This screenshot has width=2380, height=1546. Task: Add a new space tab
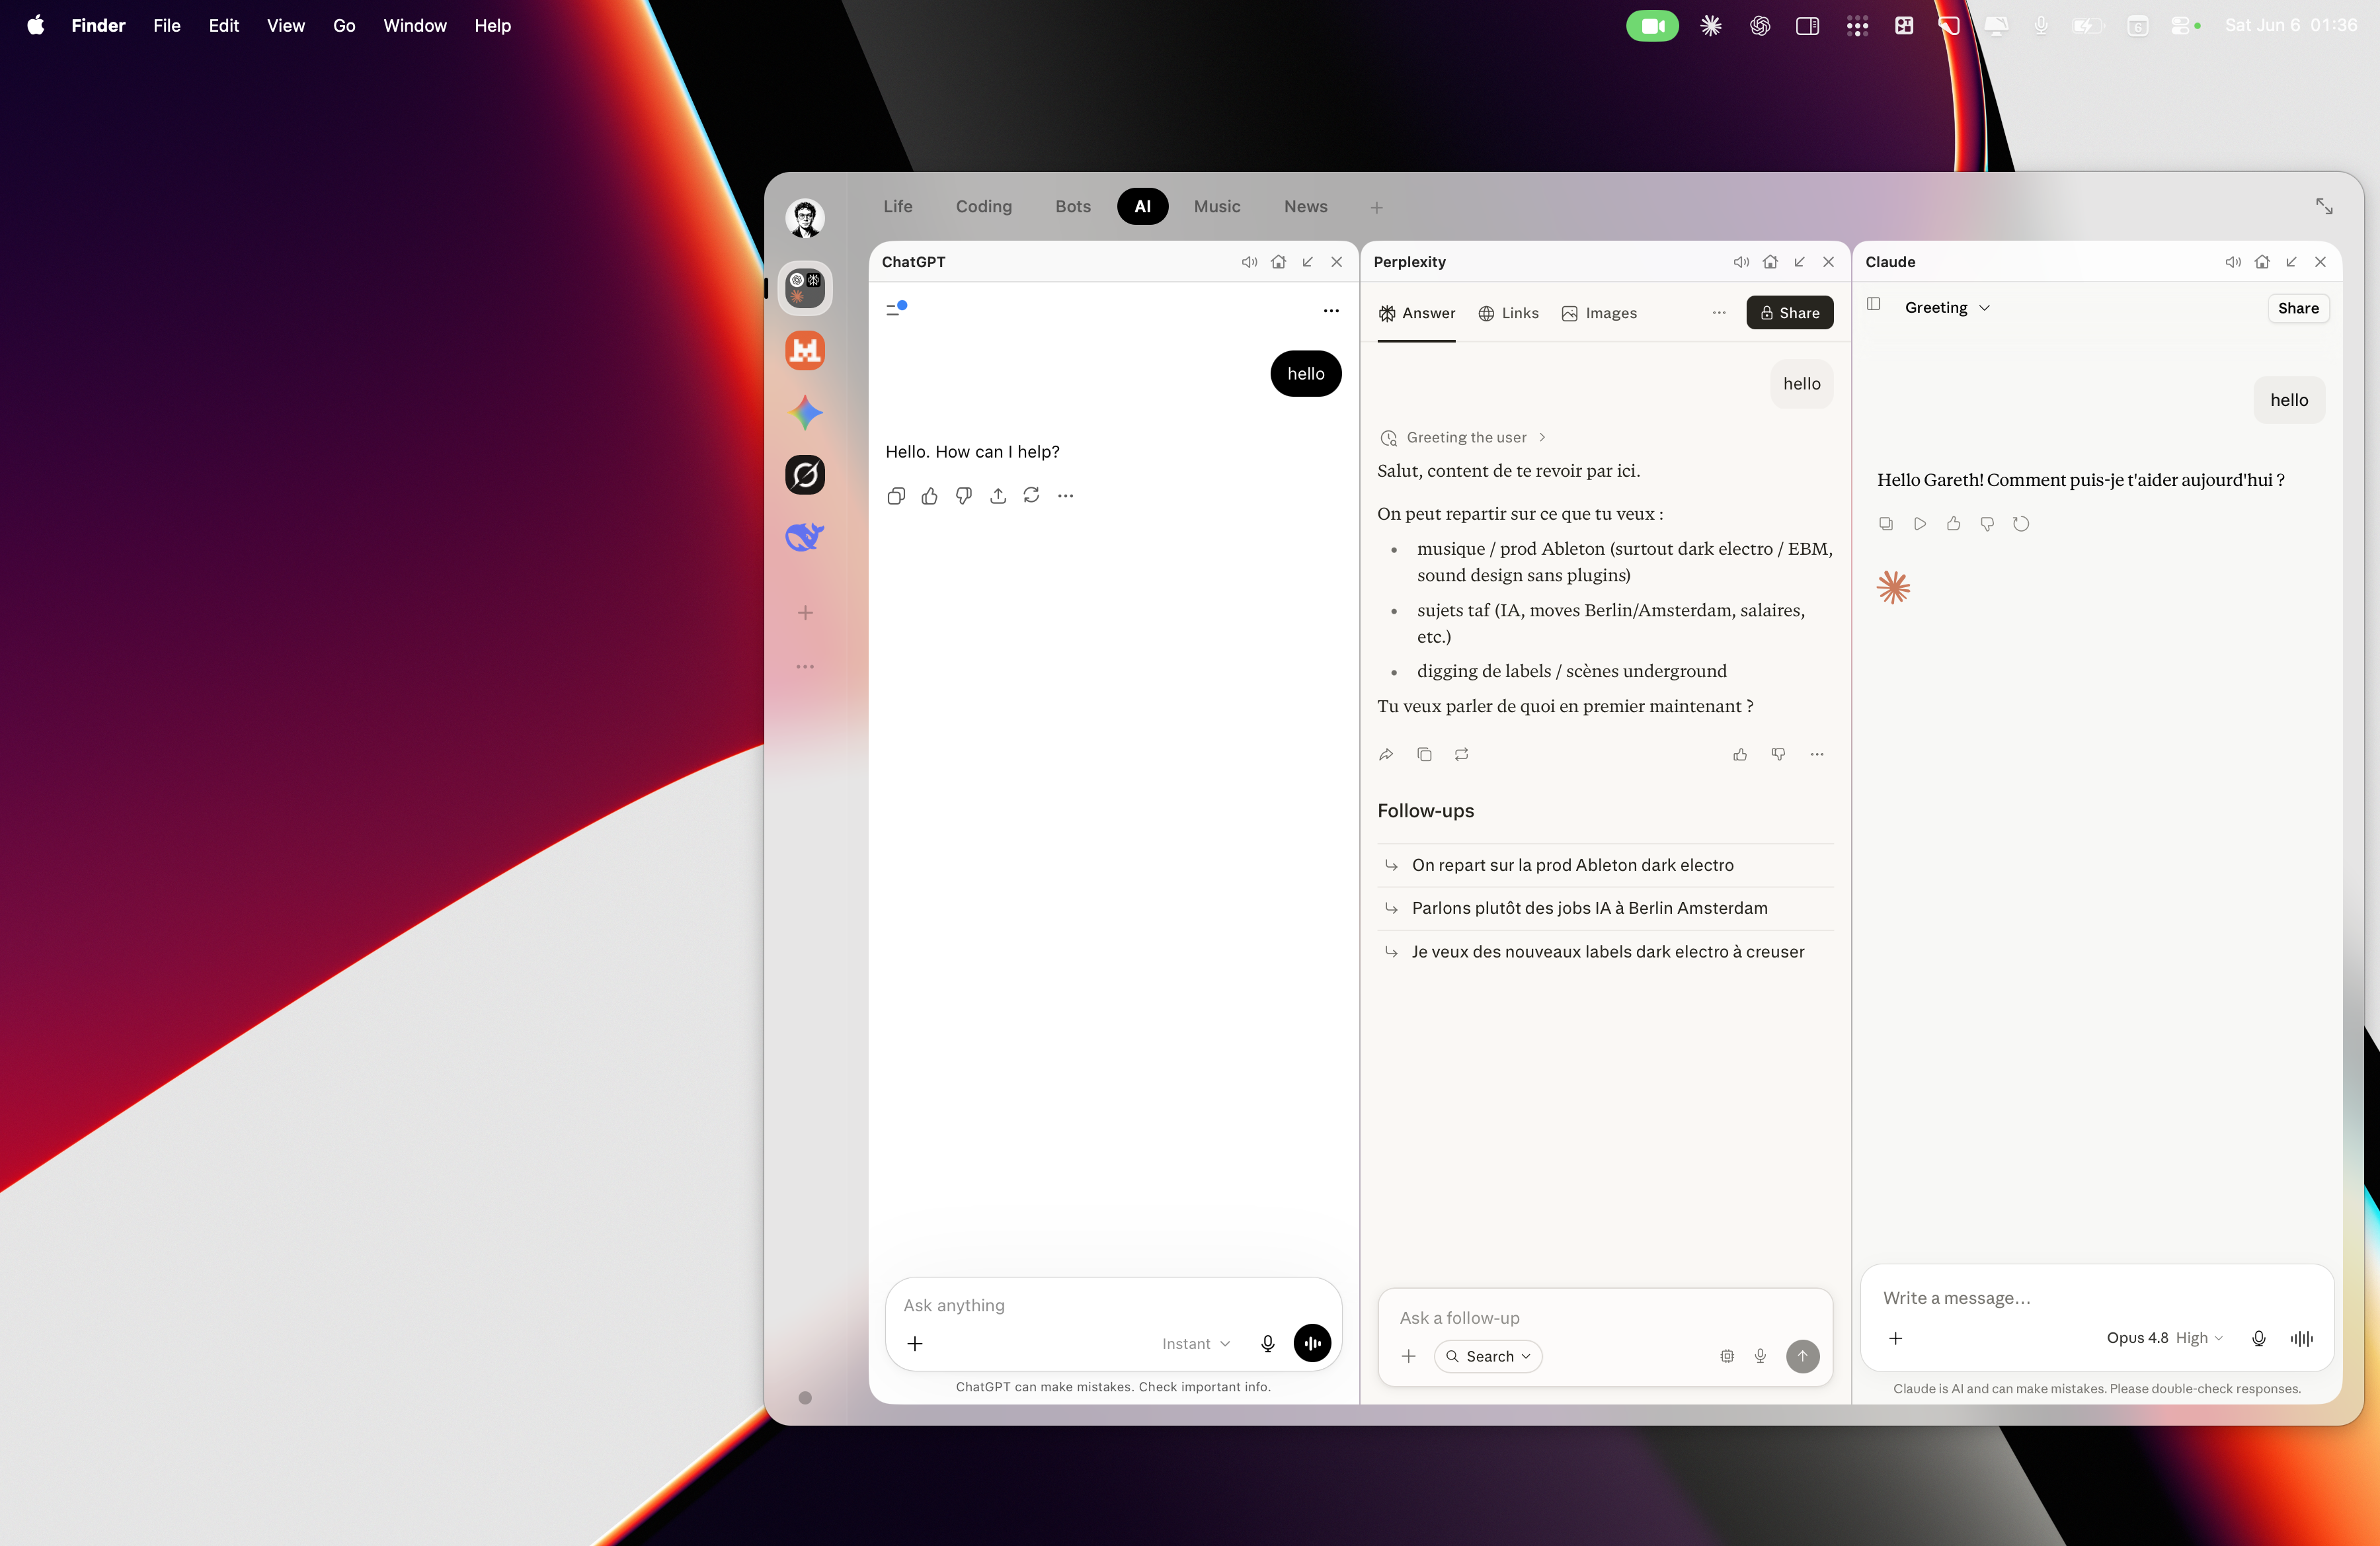point(1376,207)
